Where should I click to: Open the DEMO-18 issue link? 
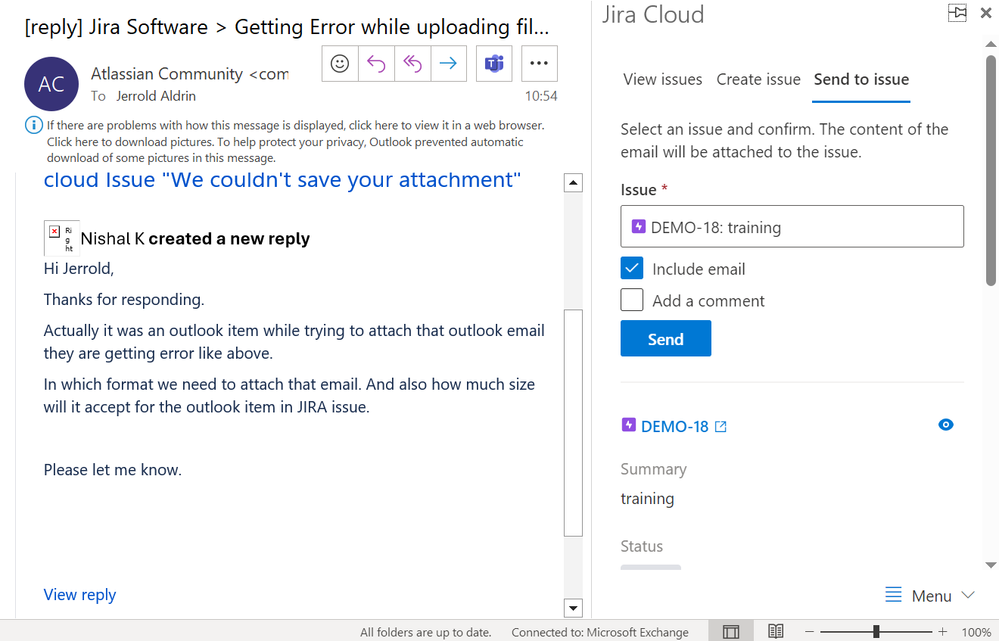click(675, 426)
